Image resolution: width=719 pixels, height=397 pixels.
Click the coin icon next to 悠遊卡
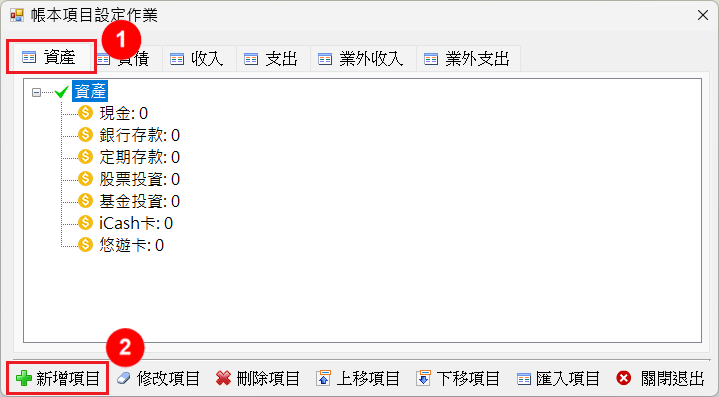[85, 244]
